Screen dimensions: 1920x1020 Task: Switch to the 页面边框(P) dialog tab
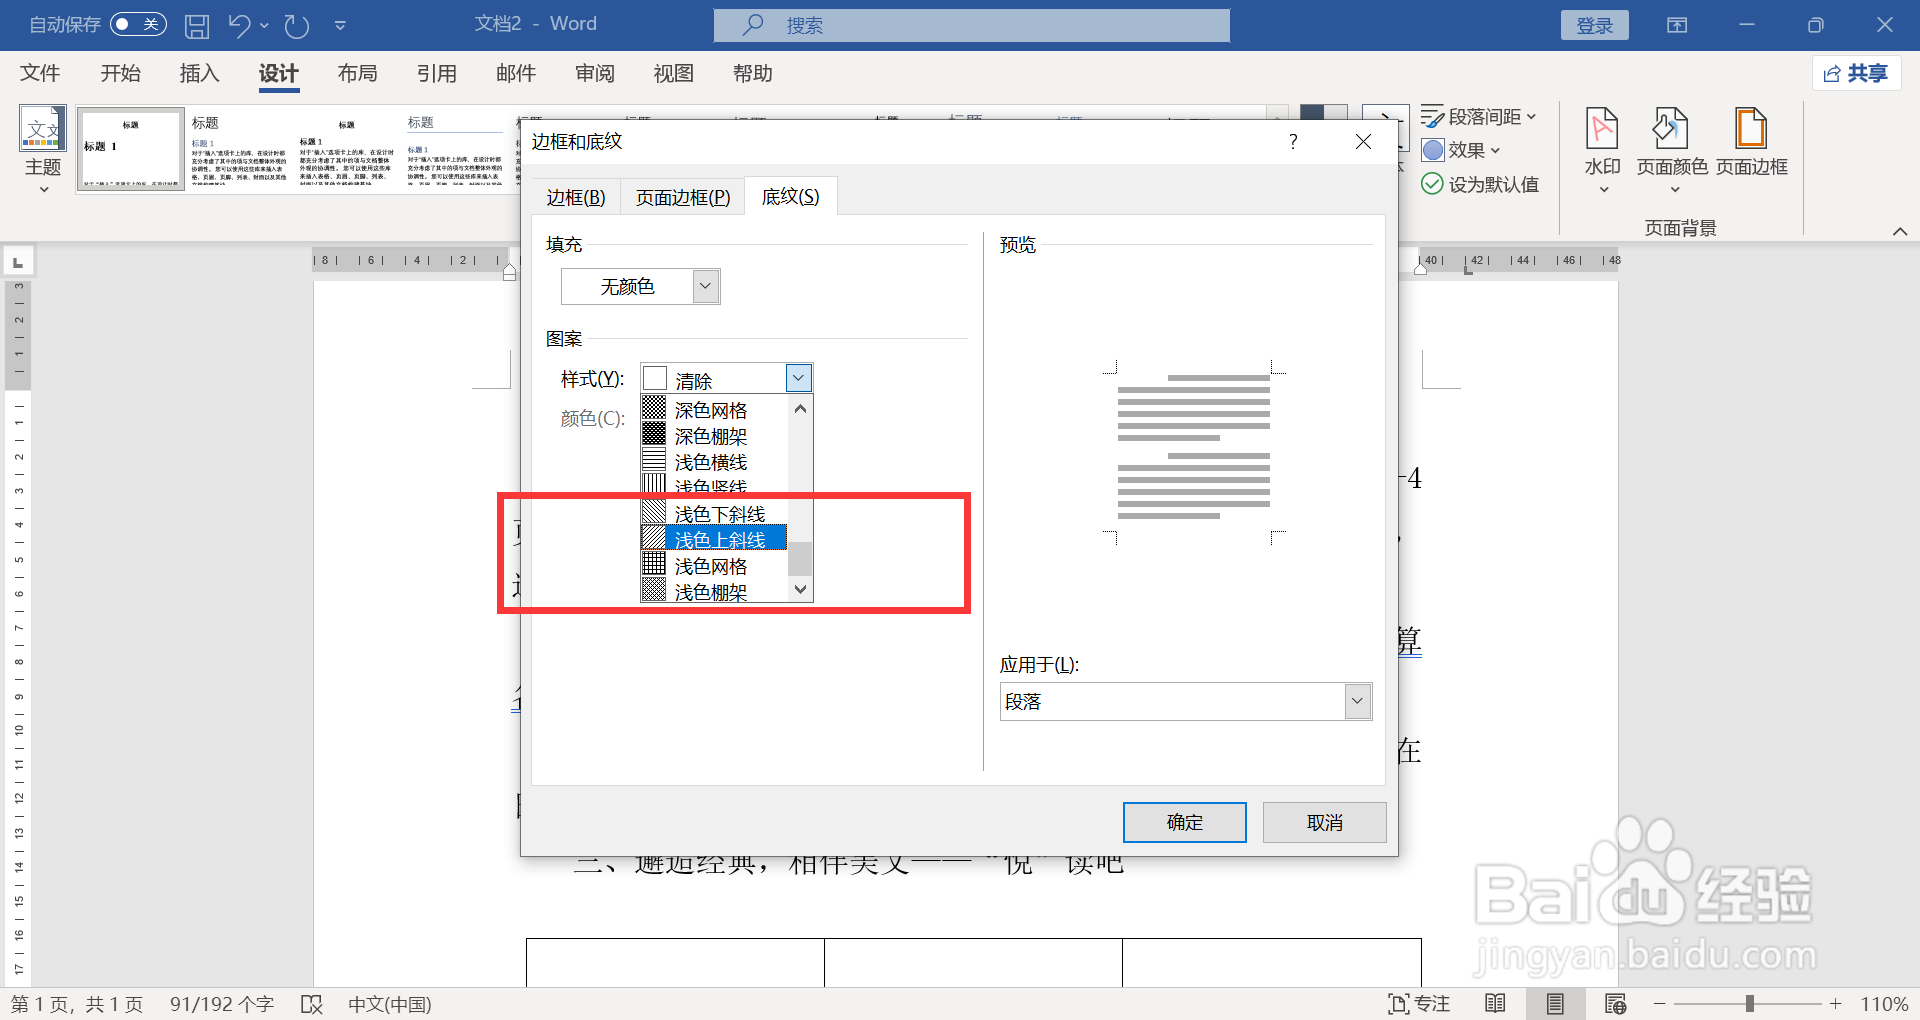[x=683, y=197]
